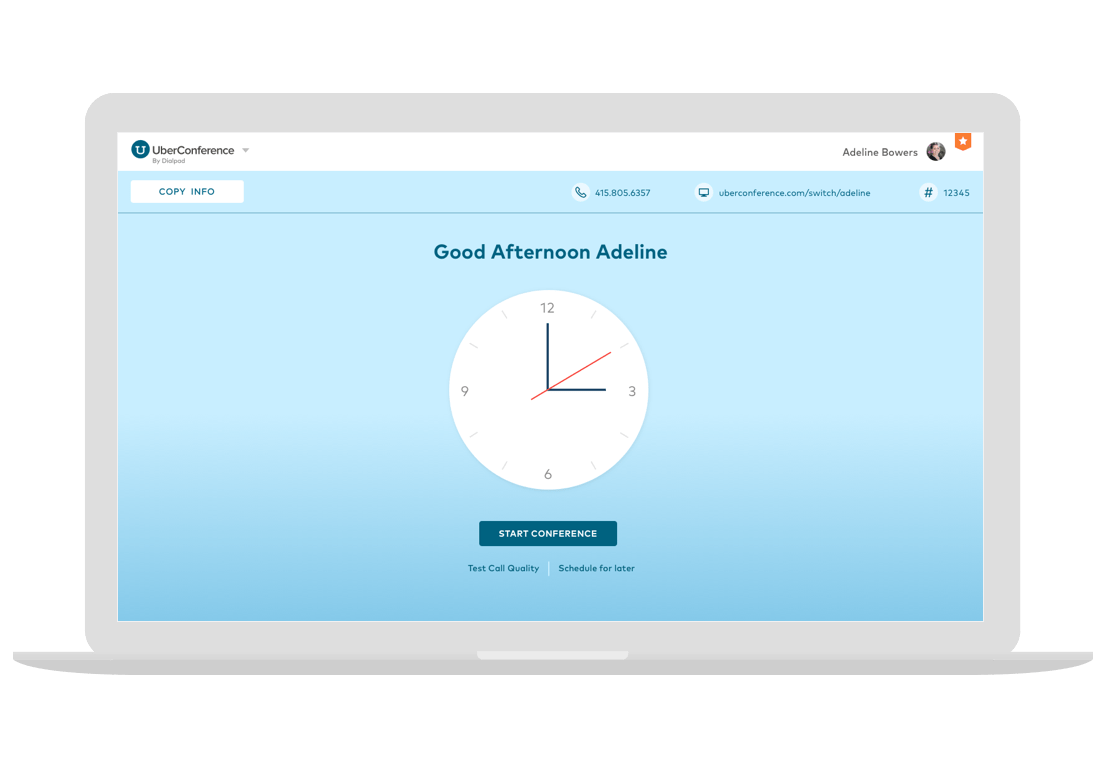This screenshot has width=1106, height=768.
Task: Open the menu under Adeline Bowers name
Action: pos(880,151)
